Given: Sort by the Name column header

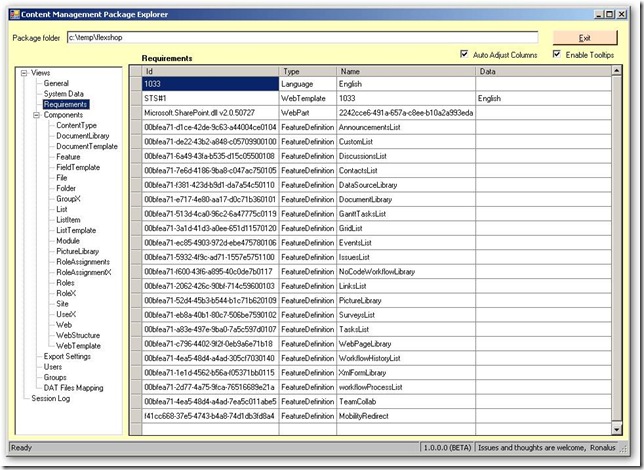Looking at the screenshot, I should coord(406,71).
